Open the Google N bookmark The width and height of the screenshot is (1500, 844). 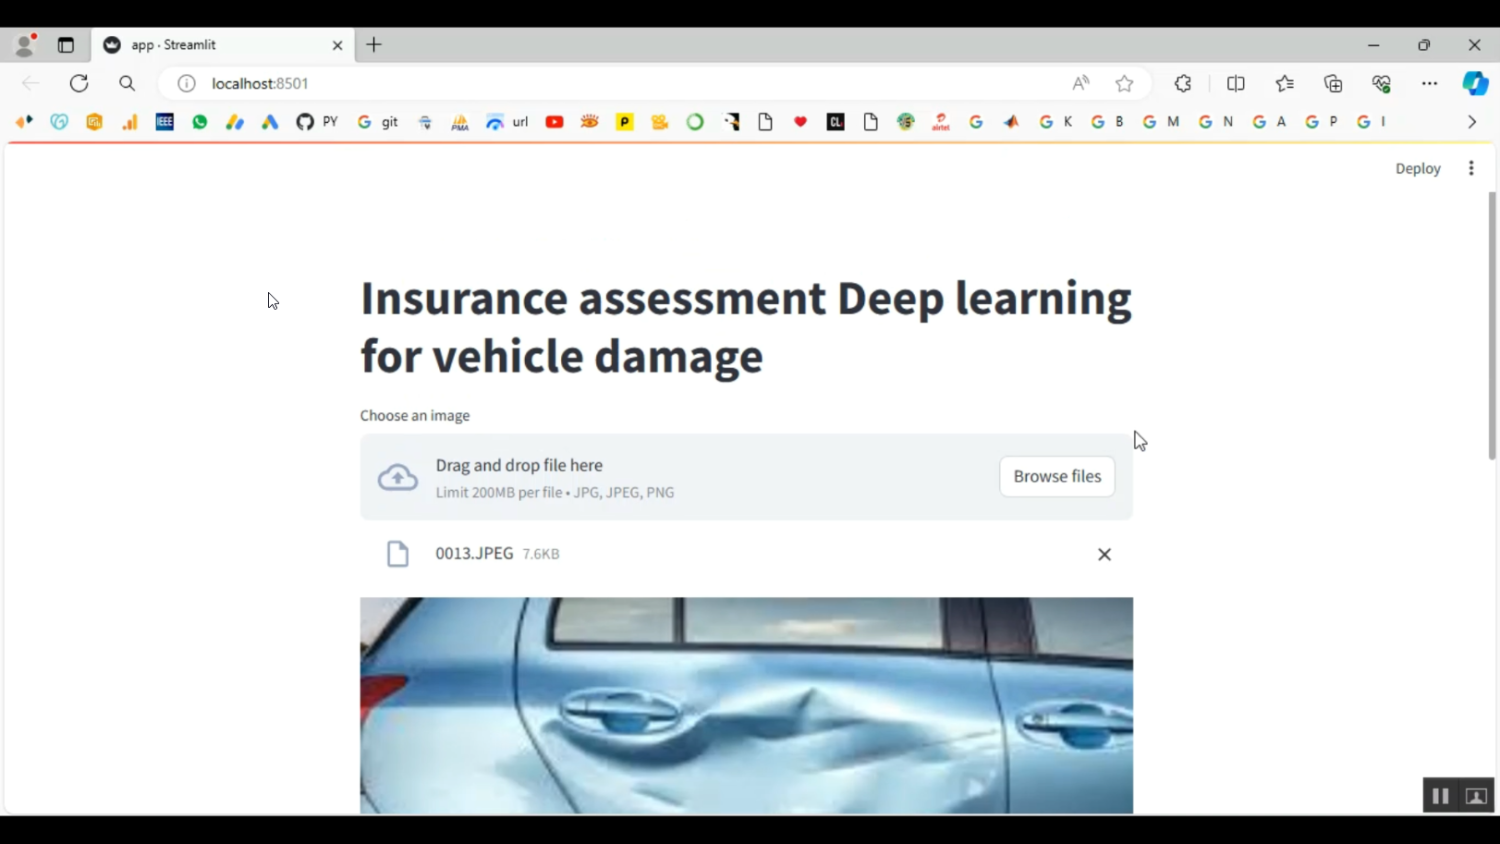[1216, 122]
